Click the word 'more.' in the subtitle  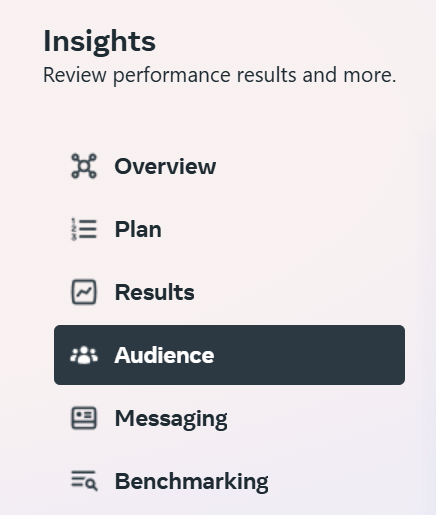pyautogui.click(x=370, y=75)
